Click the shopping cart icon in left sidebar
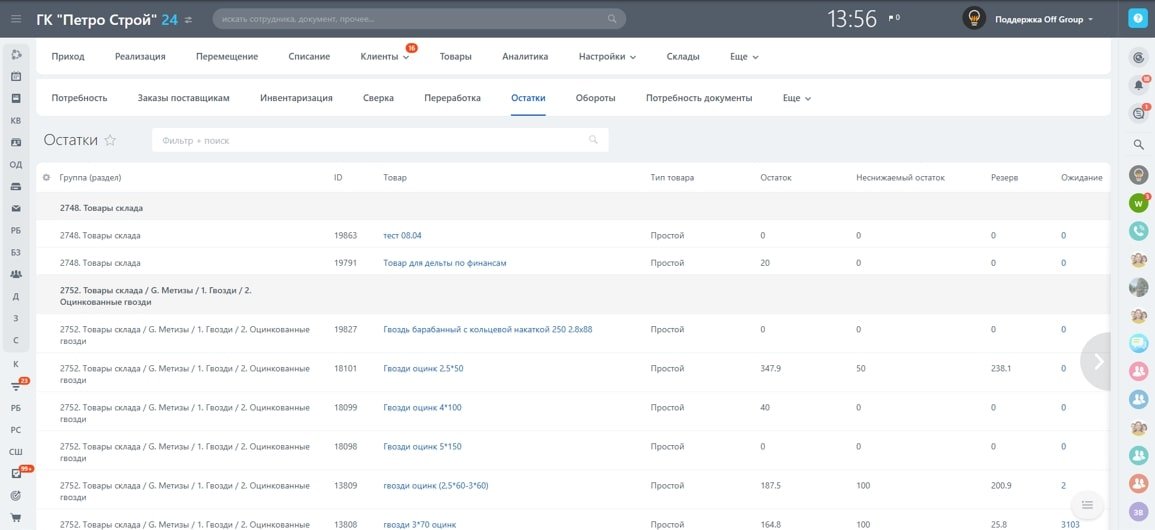 click(16, 517)
